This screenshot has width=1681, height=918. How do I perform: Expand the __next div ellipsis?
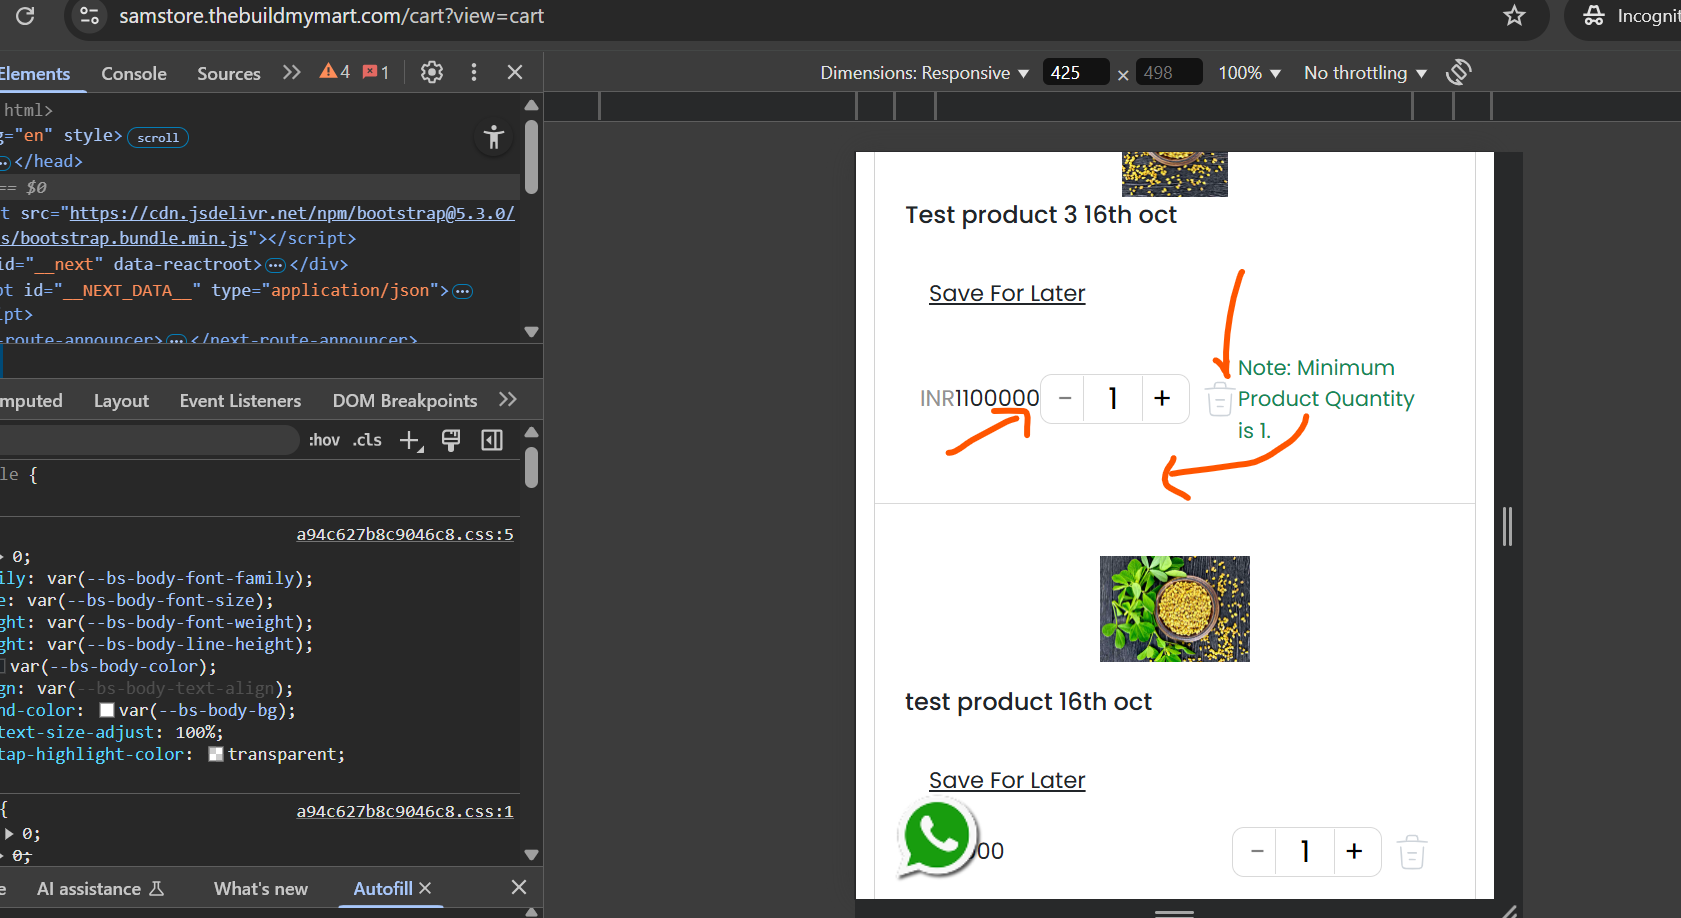click(276, 265)
